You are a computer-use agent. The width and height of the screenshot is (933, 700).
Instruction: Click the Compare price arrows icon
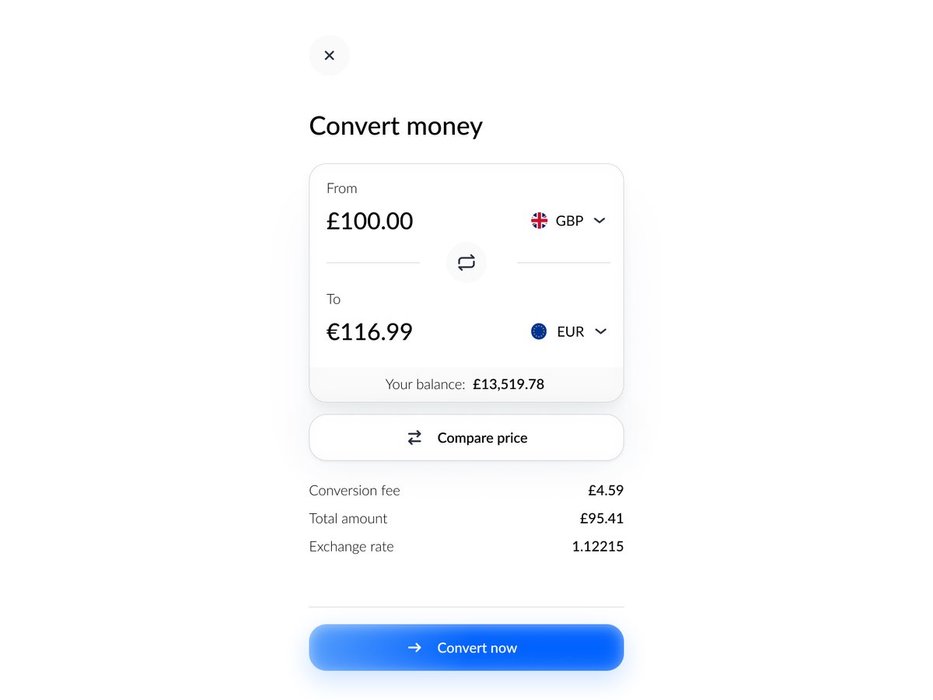tap(414, 438)
